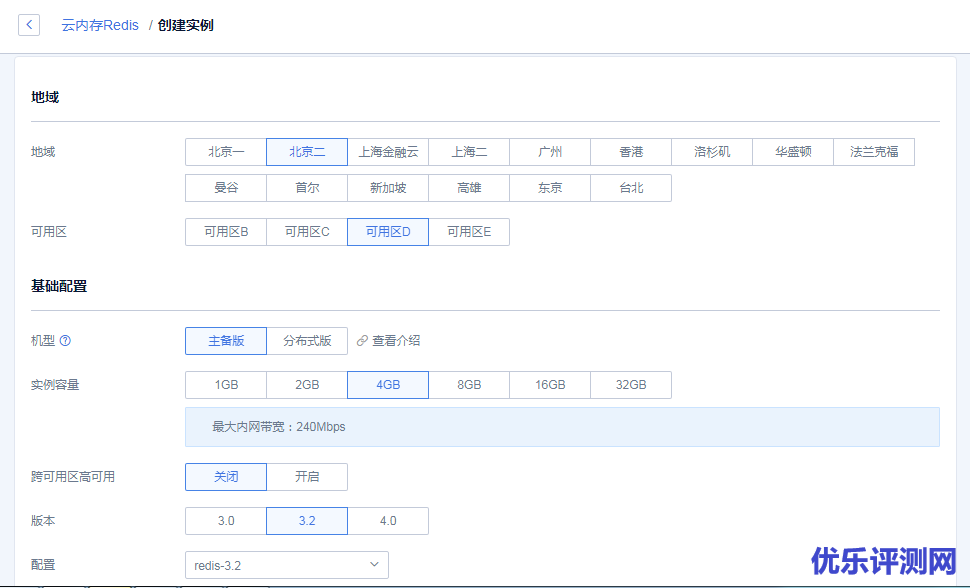Open the 云内存Redis breadcrumb link
The image size is (970, 588).
(x=100, y=25)
